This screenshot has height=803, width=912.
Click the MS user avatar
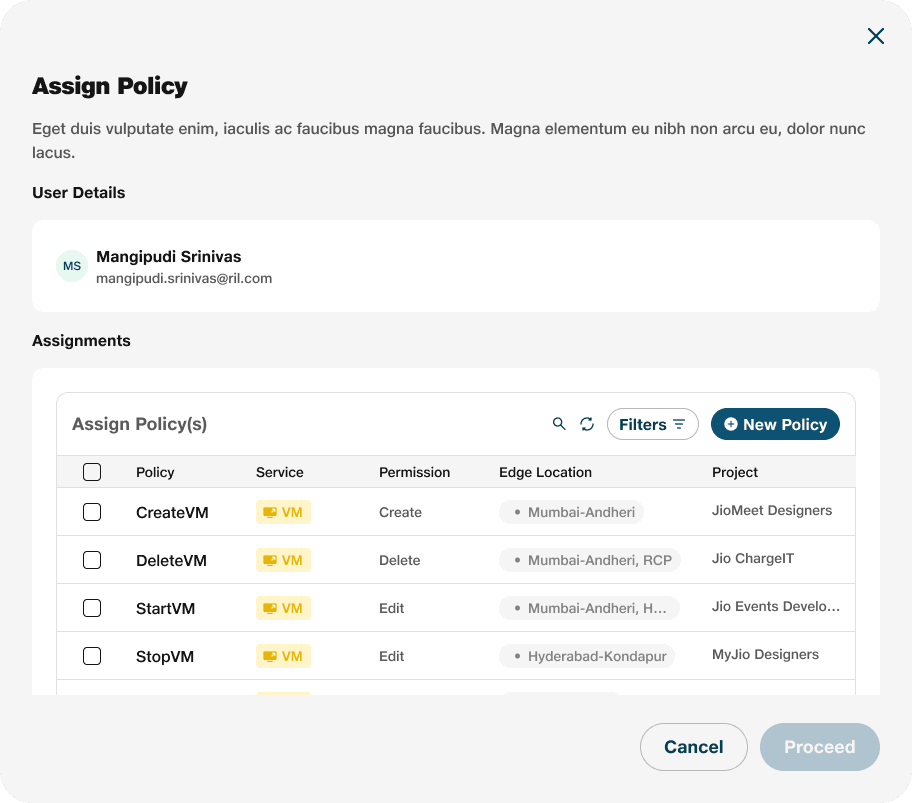click(x=72, y=266)
